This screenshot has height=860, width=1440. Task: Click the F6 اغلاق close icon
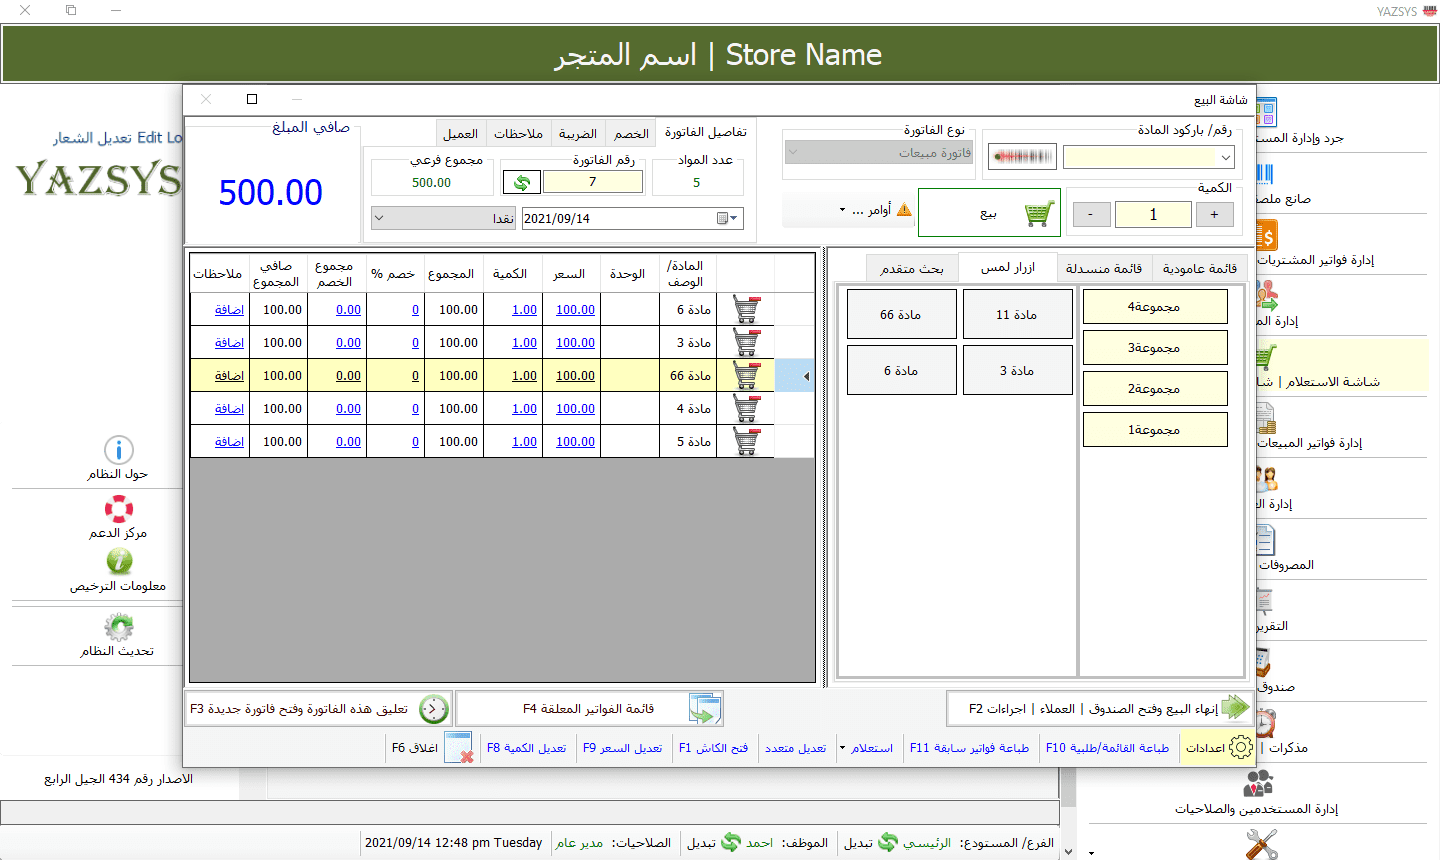coord(458,747)
